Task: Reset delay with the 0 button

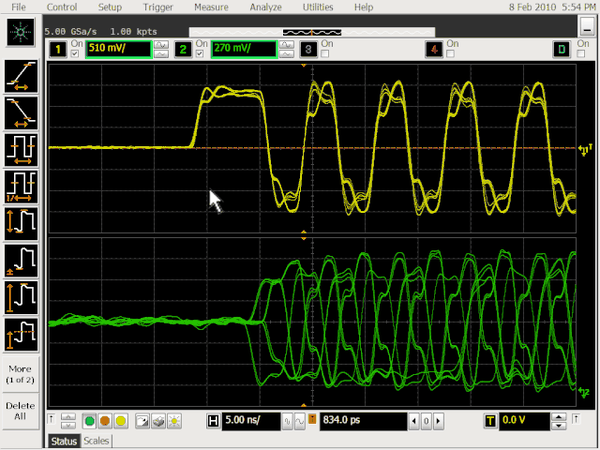Action: (x=426, y=421)
